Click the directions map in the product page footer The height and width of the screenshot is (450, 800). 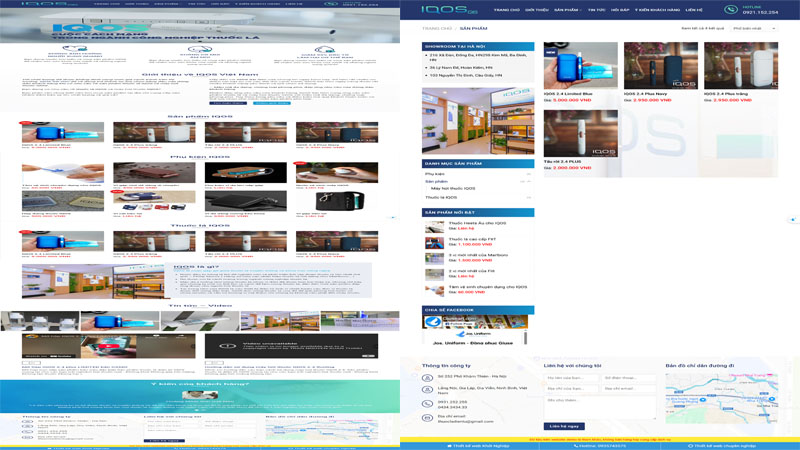pos(721,398)
